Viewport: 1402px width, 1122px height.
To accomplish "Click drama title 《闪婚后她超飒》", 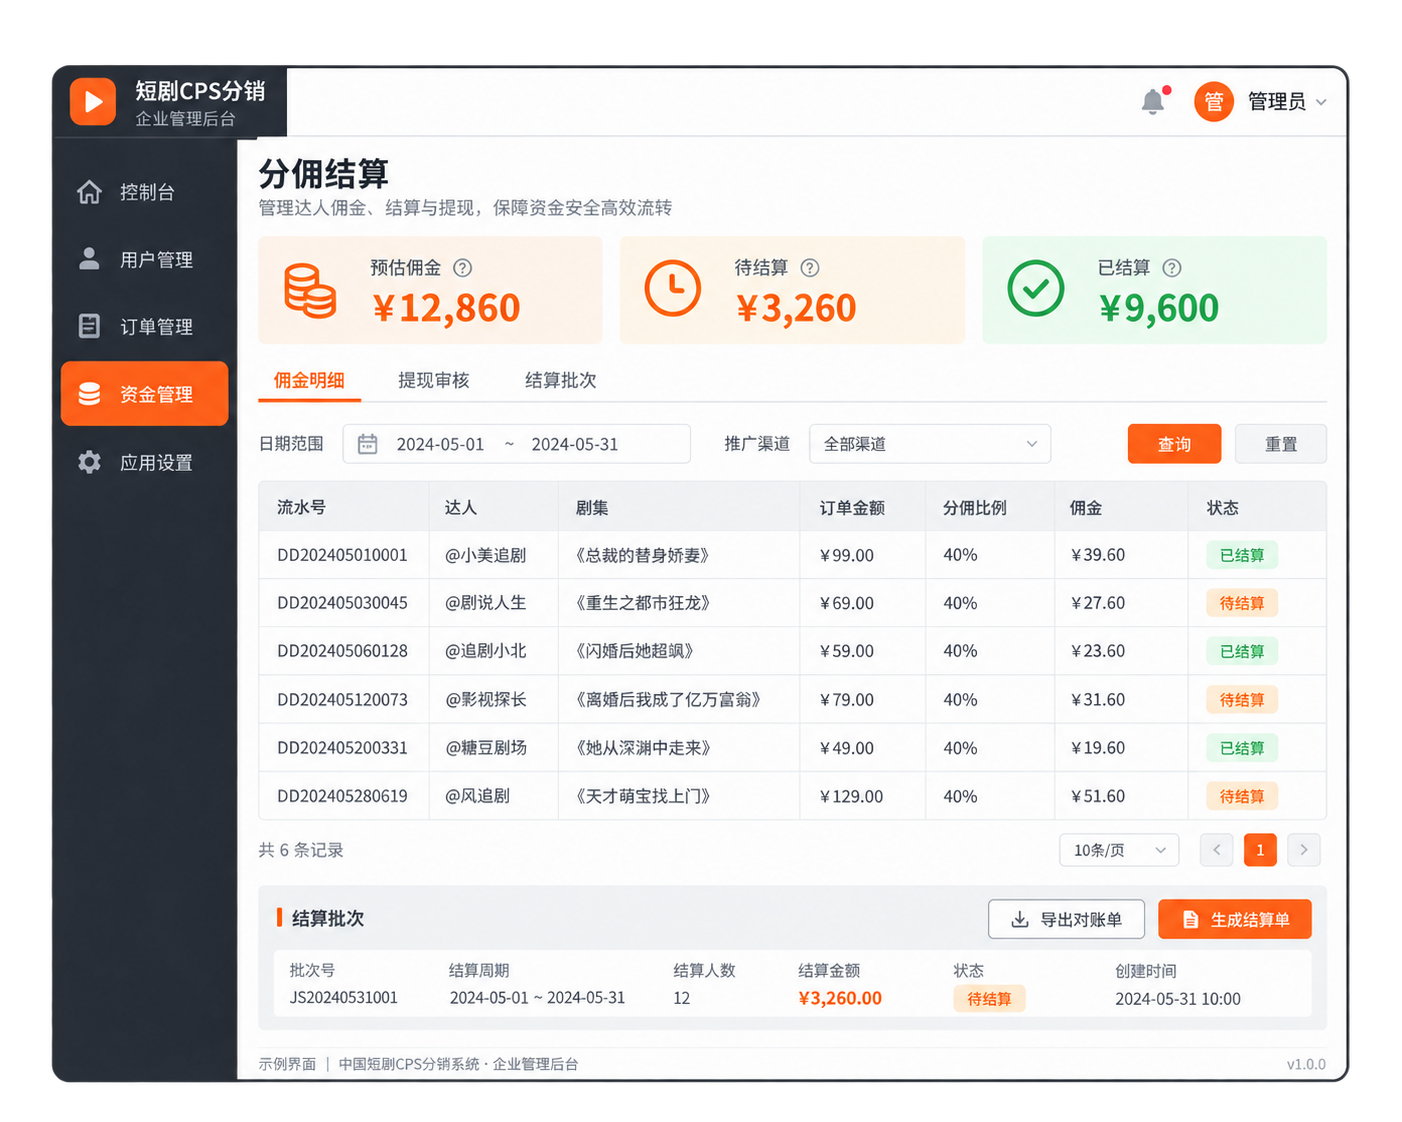I will 635,651.
